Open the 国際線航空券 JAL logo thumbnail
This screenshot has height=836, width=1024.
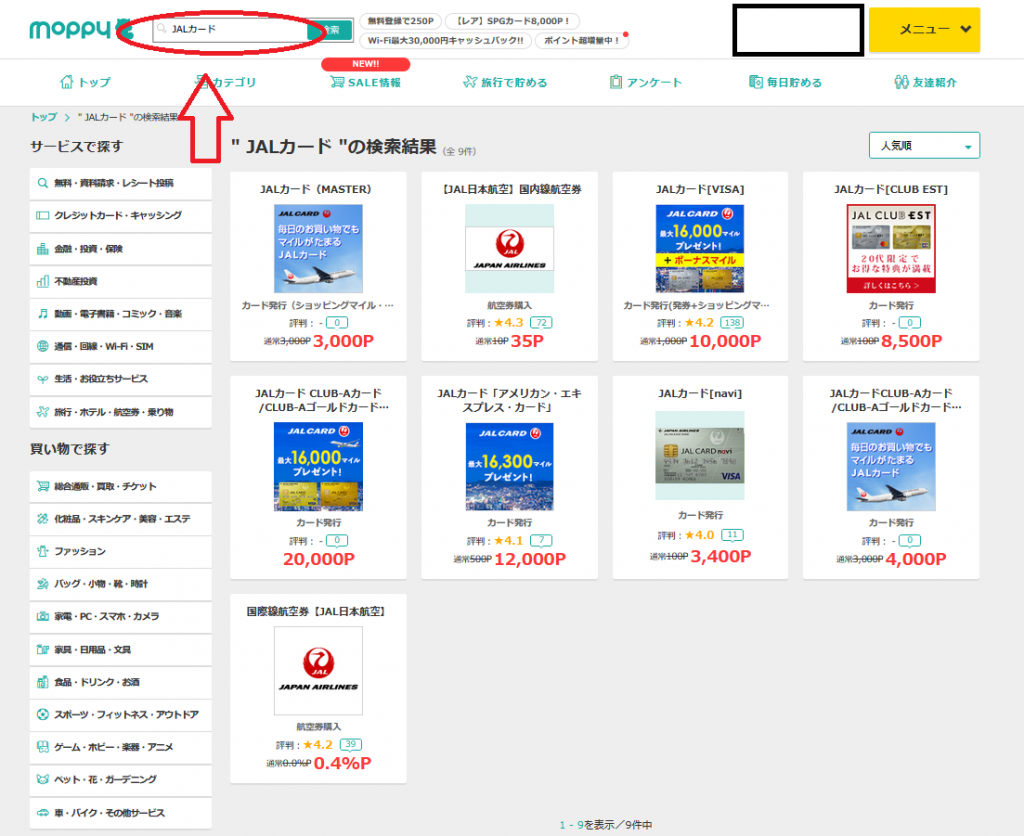318,671
